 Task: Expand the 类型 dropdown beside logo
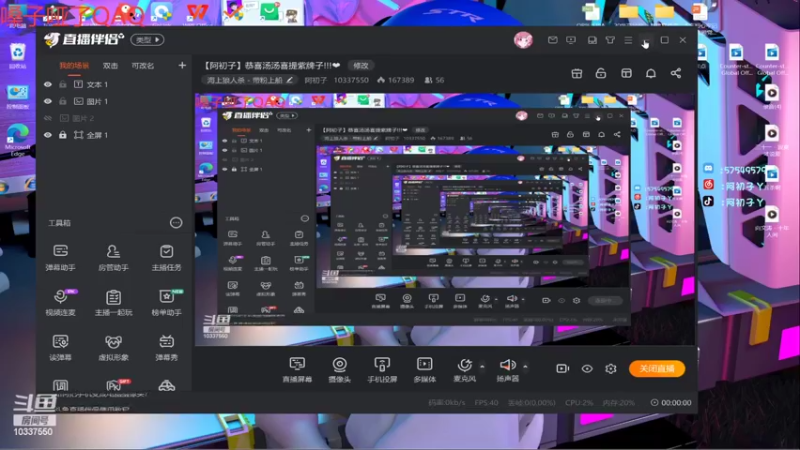click(147, 39)
